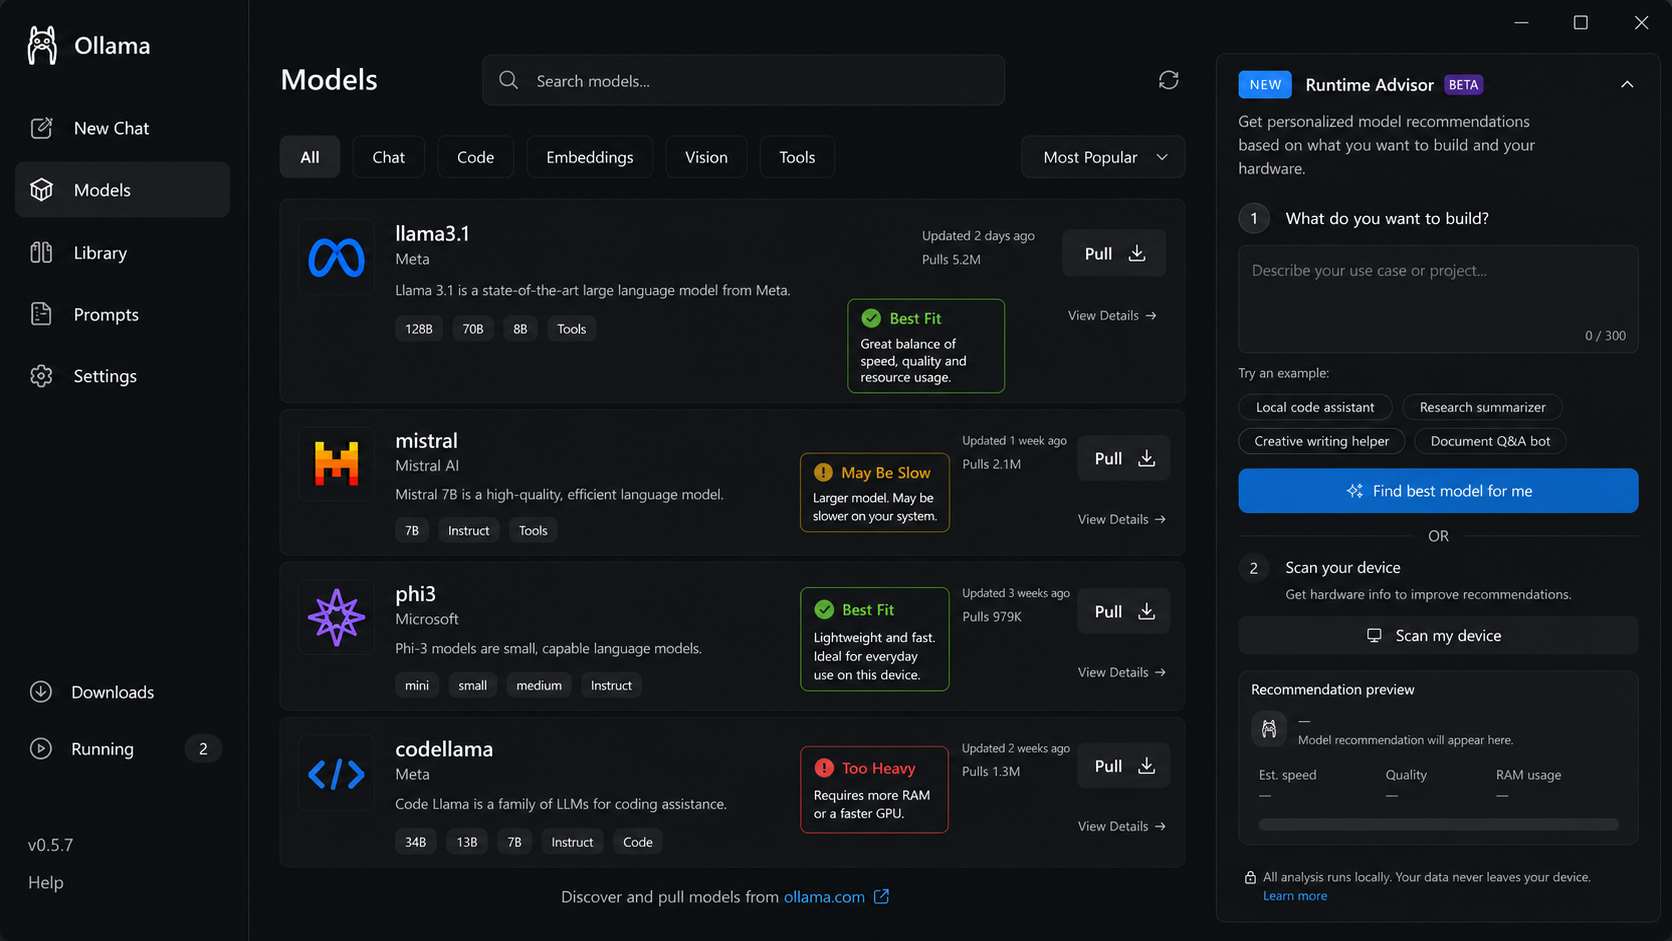Pull the llama3.1 model
1672x941 pixels.
1114,254
